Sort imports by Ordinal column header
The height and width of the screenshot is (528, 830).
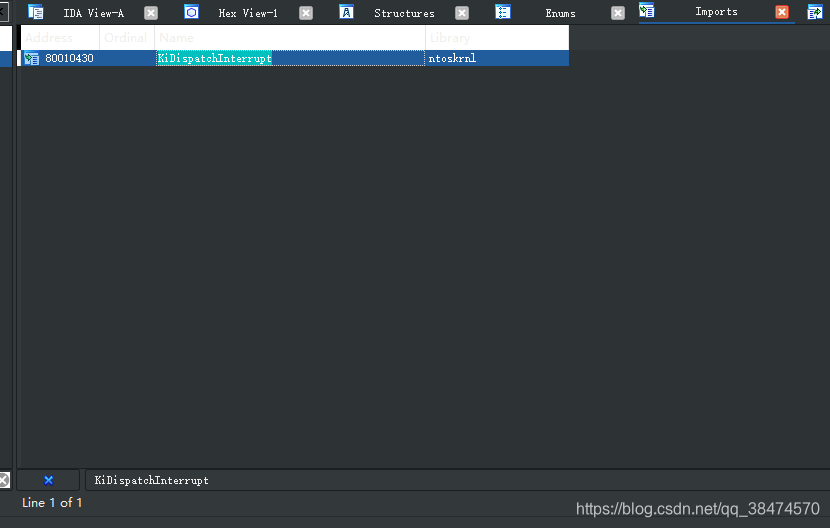(x=127, y=38)
